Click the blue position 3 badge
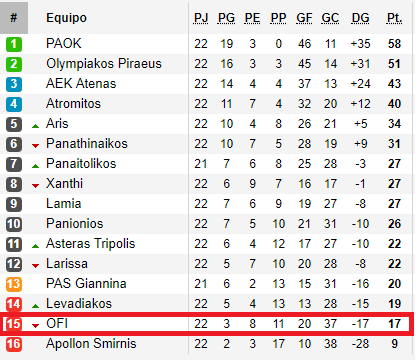Viewport: 416px width, 360px height. 14,84
